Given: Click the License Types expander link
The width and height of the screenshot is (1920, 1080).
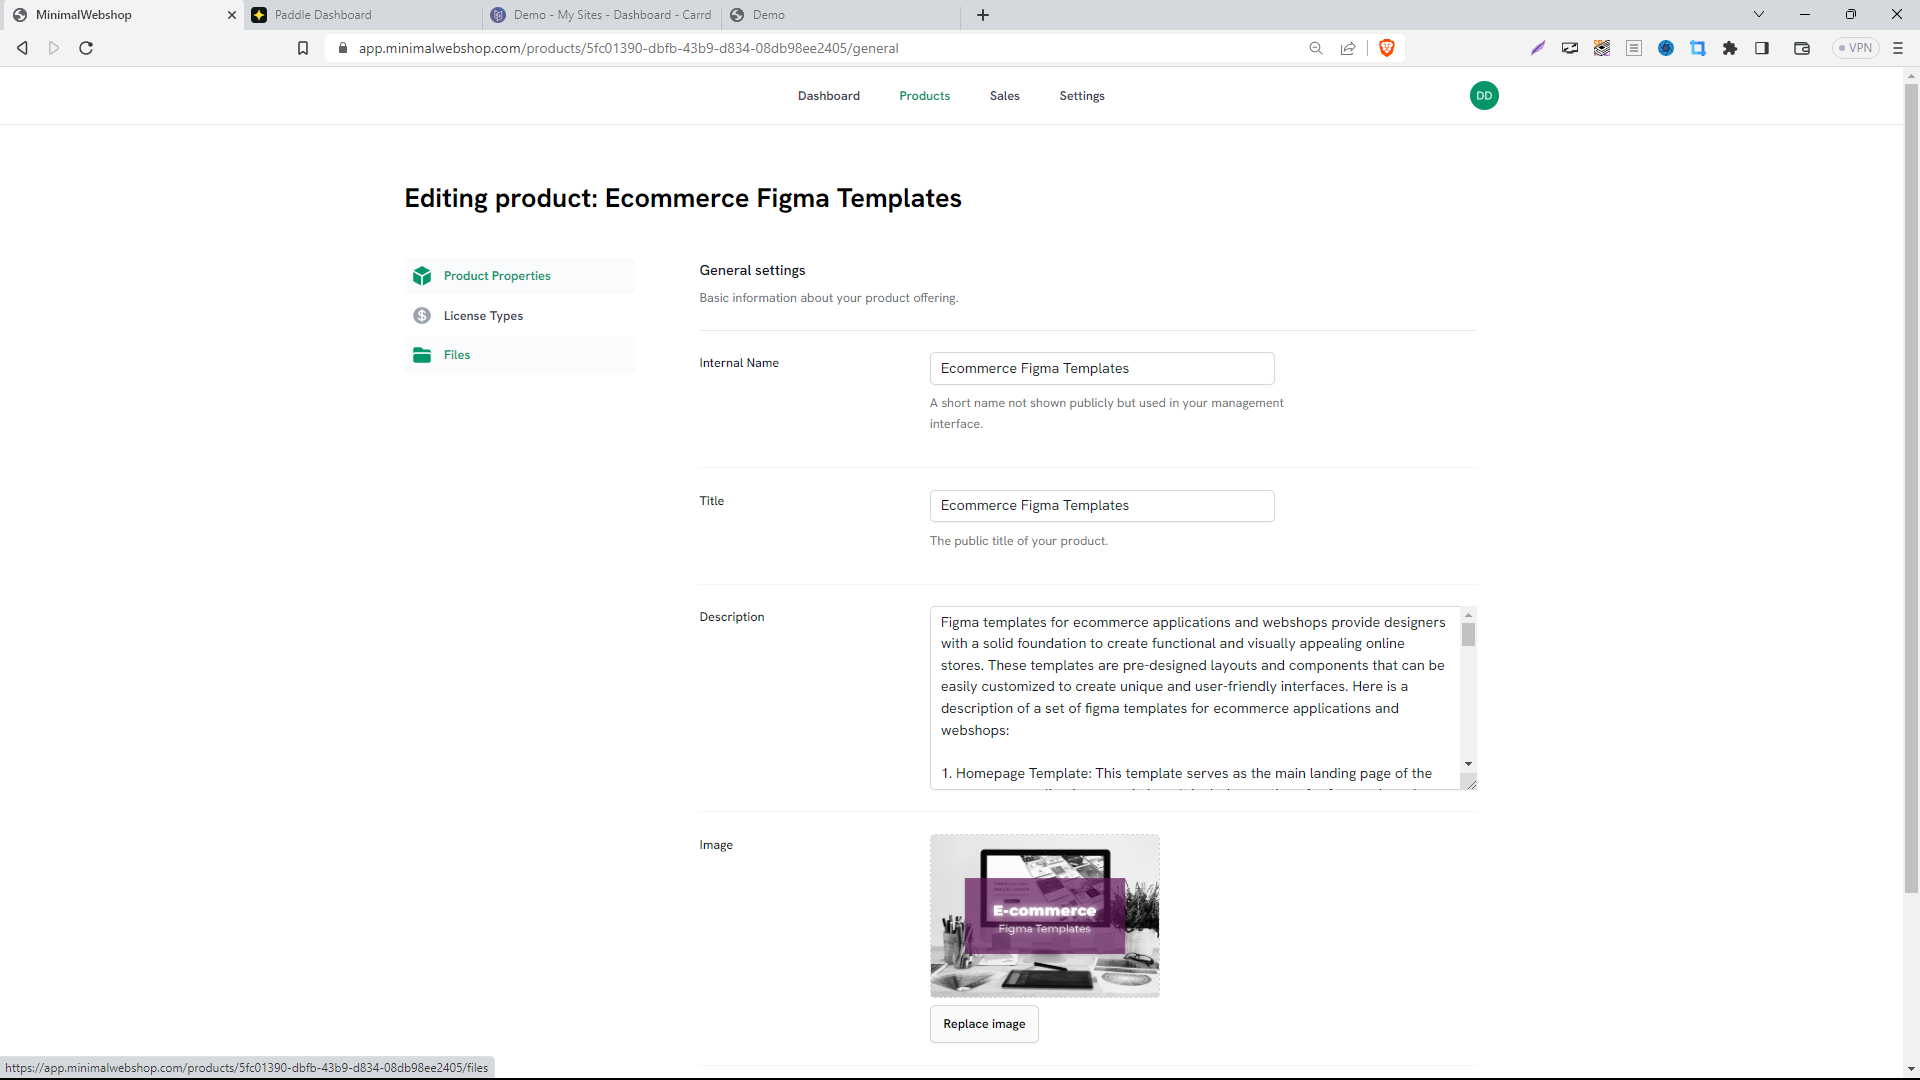Looking at the screenshot, I should point(481,315).
